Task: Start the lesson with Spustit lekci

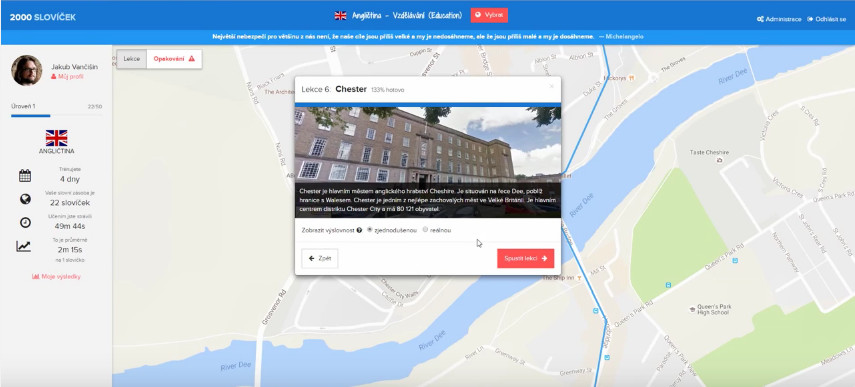Action: point(525,258)
